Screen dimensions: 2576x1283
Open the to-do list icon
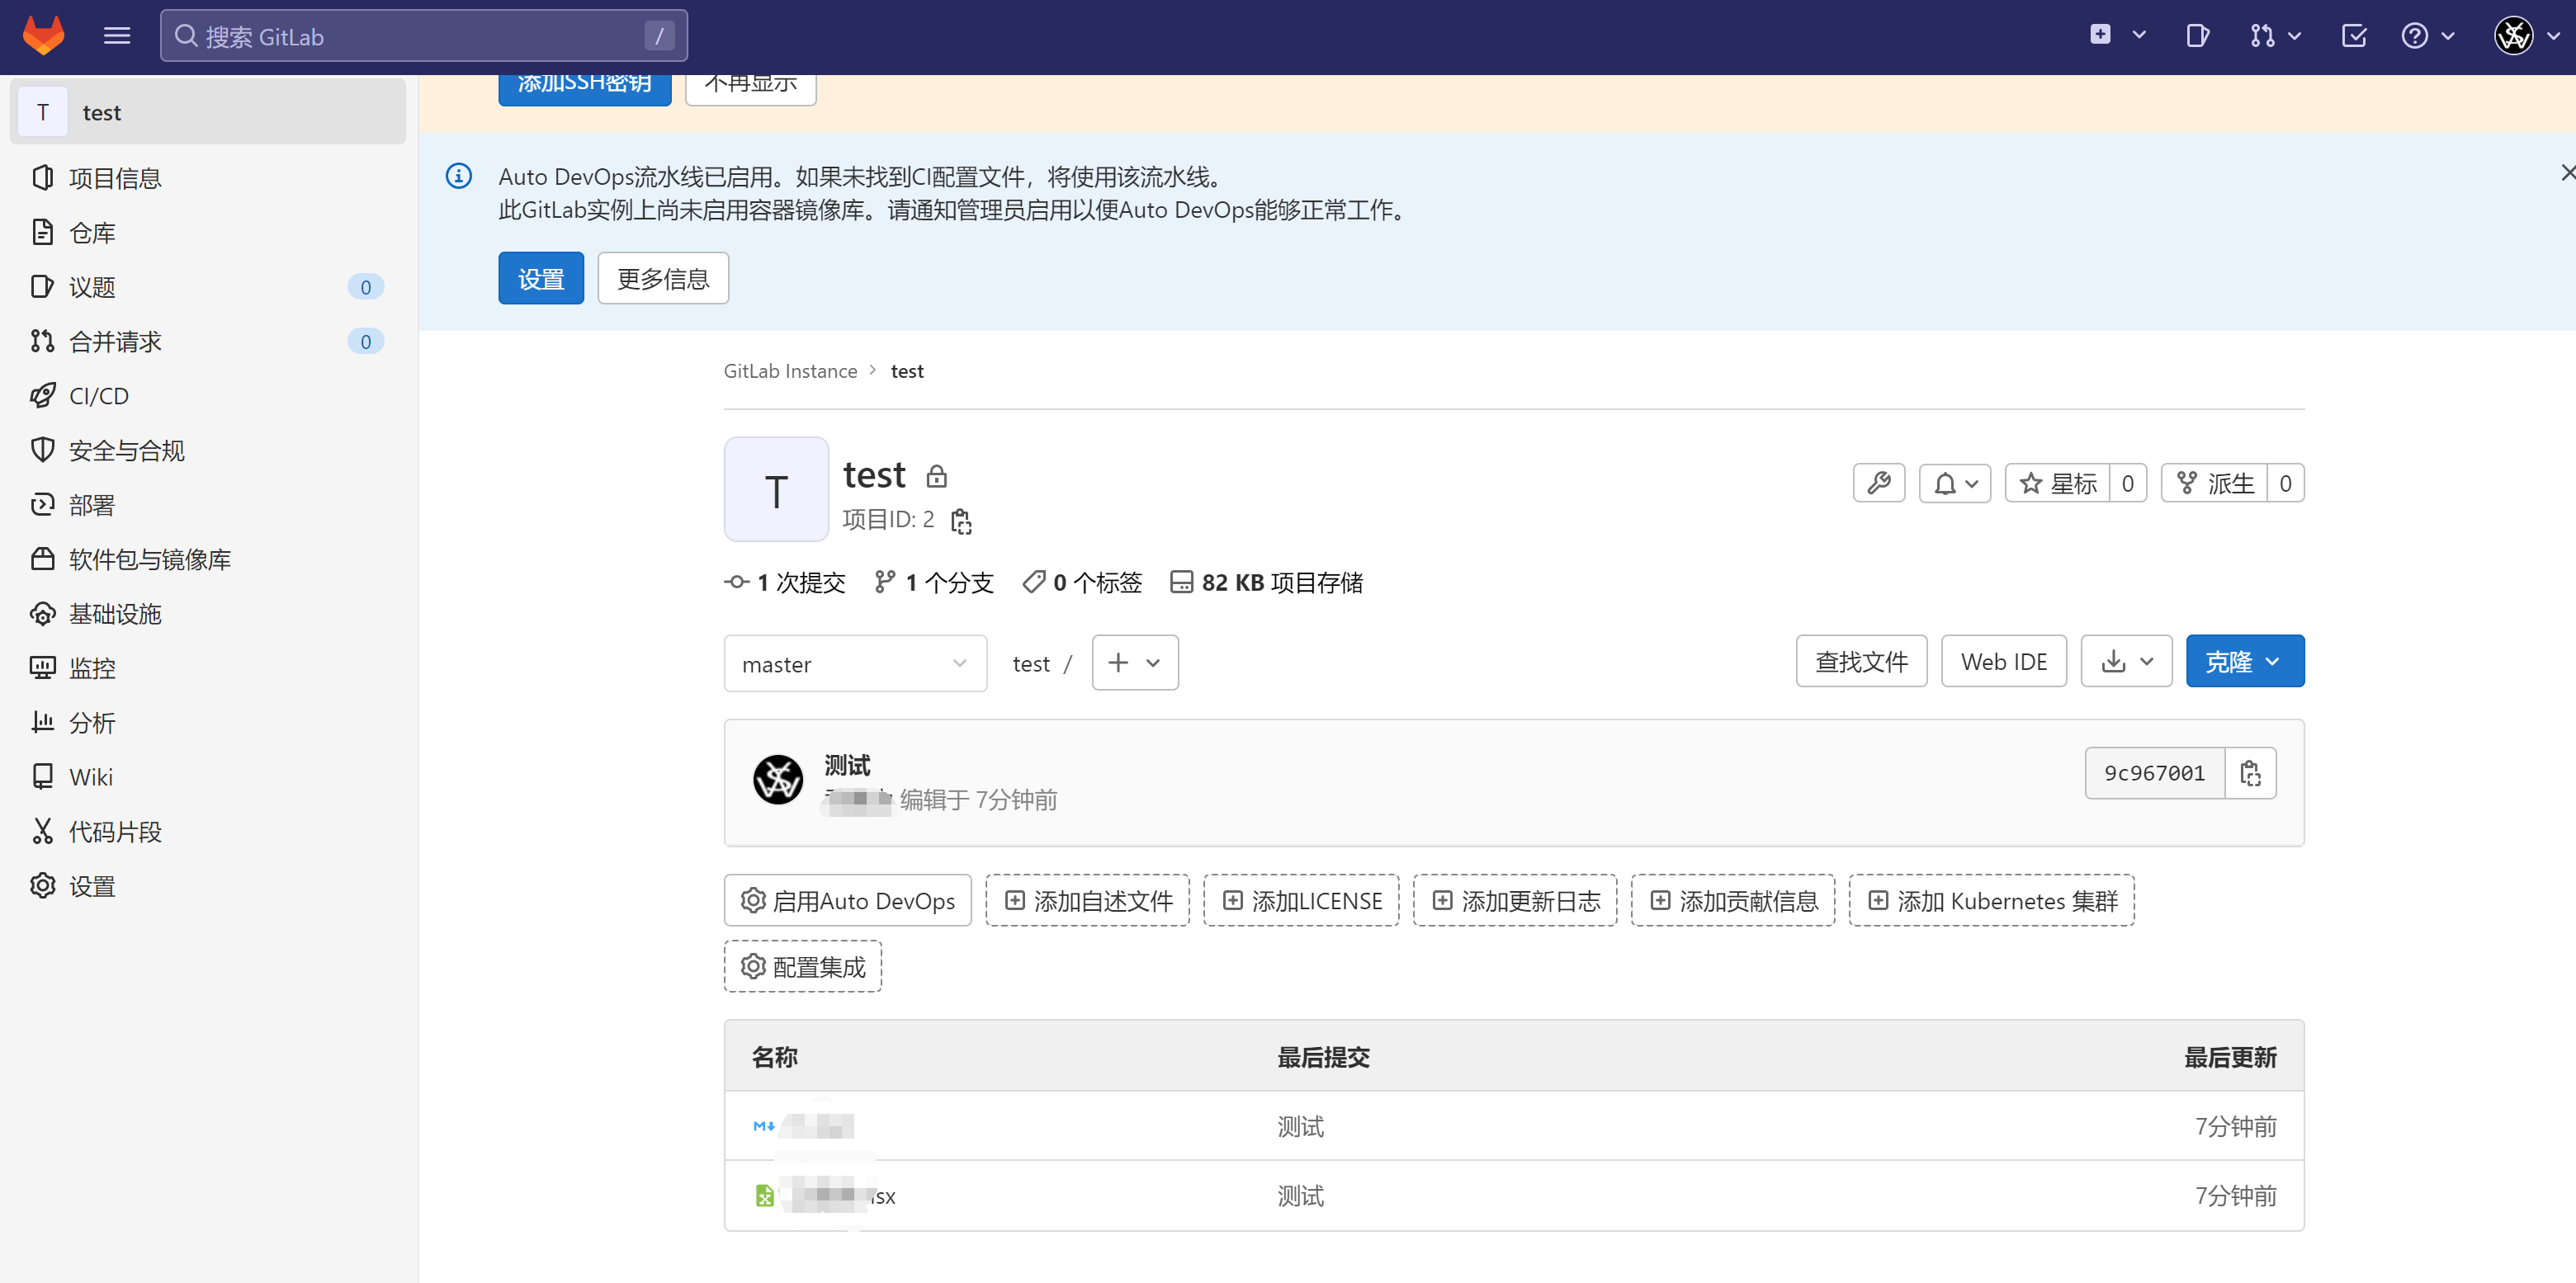(x=2354, y=36)
